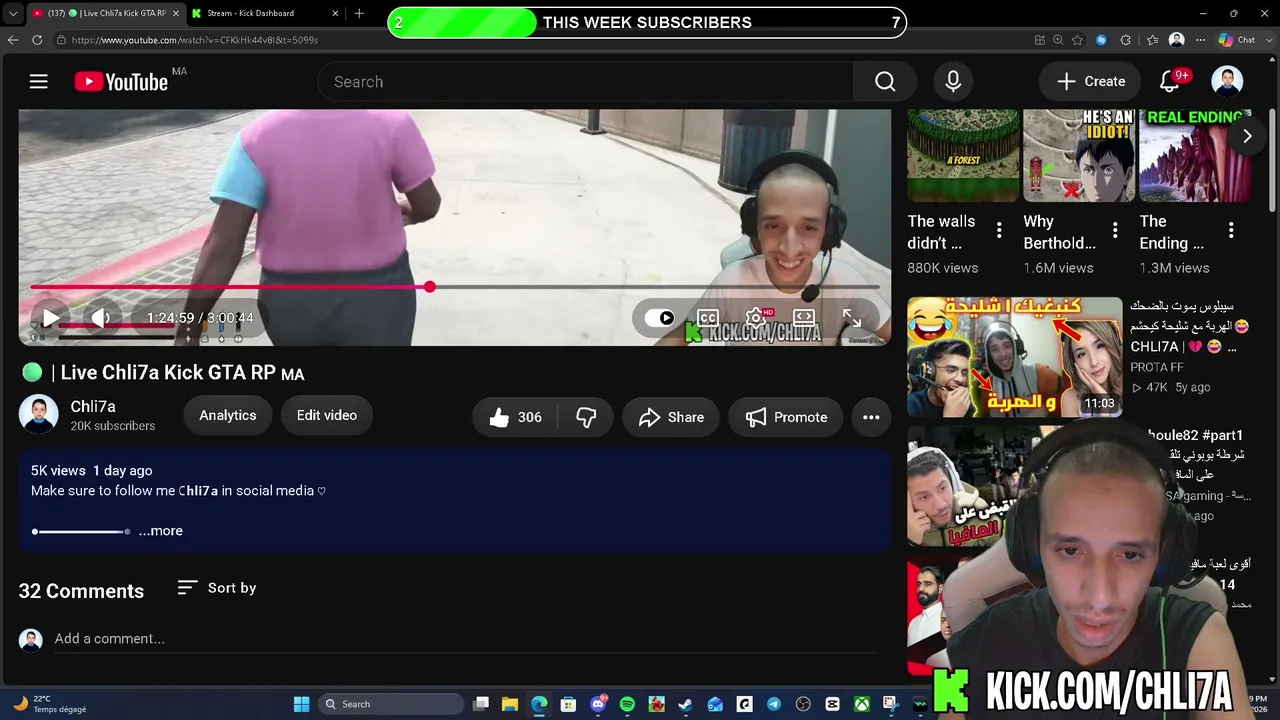The height and width of the screenshot is (720, 1280).
Task: Close the Kick Dashboard browser tab
Action: click(x=335, y=13)
